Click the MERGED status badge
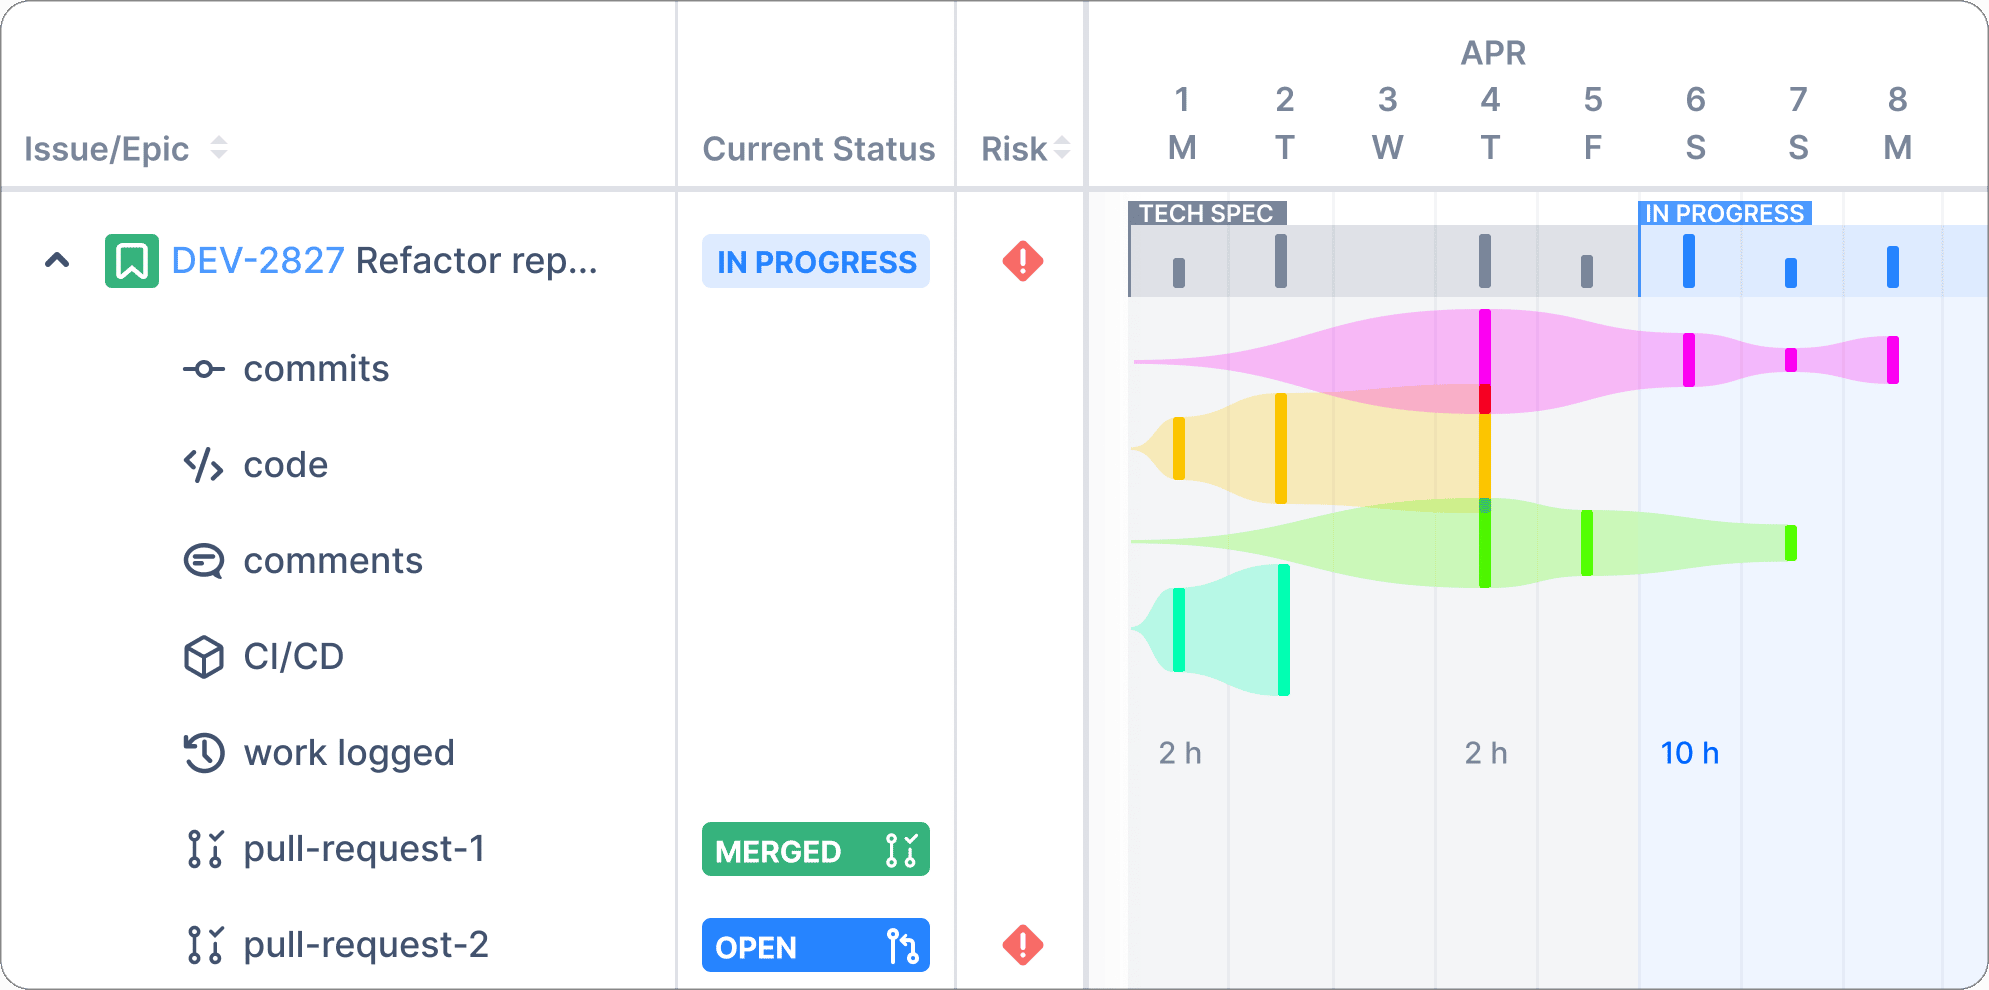This screenshot has width=1989, height=990. 816,849
